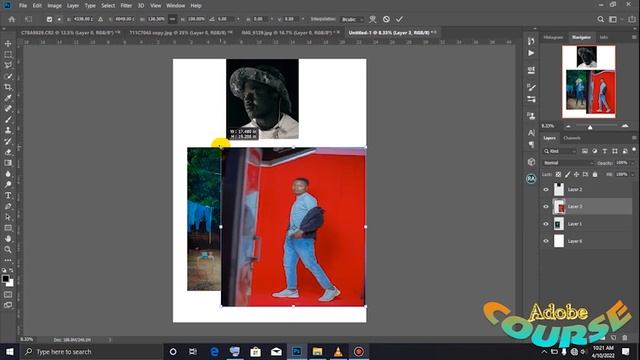Open the Actions panel play icon

(531, 53)
